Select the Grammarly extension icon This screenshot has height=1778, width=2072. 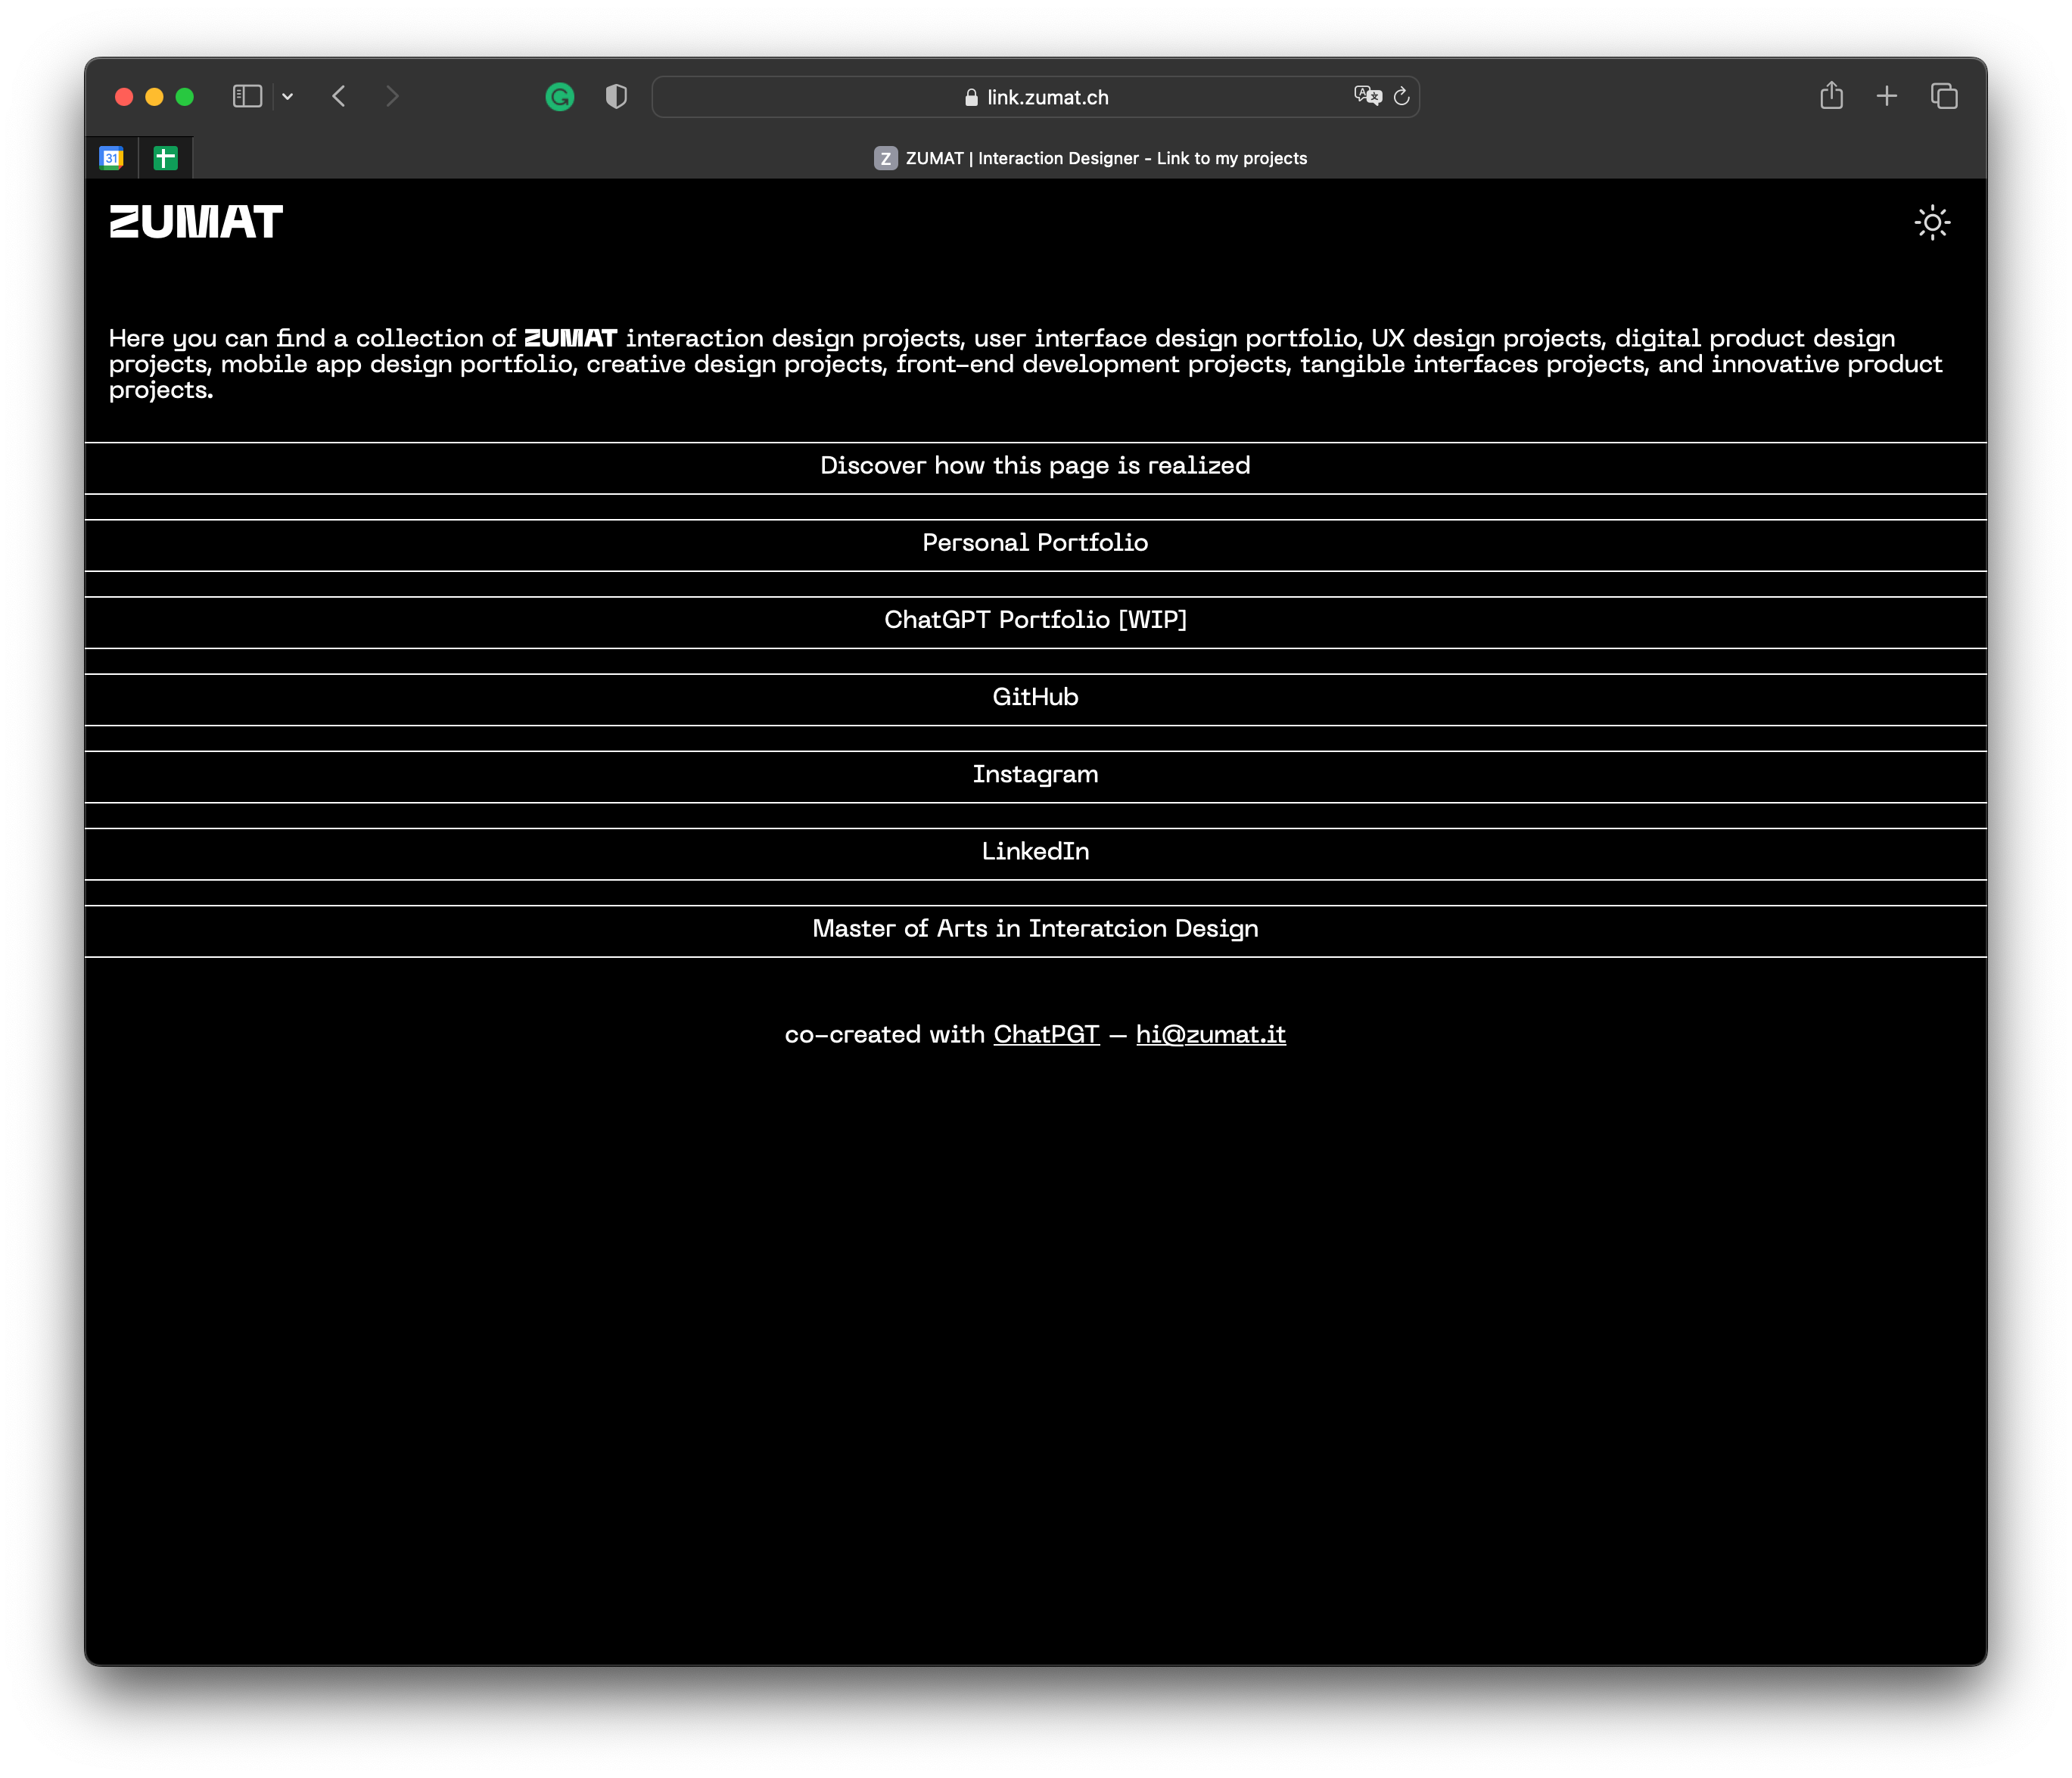pos(560,96)
